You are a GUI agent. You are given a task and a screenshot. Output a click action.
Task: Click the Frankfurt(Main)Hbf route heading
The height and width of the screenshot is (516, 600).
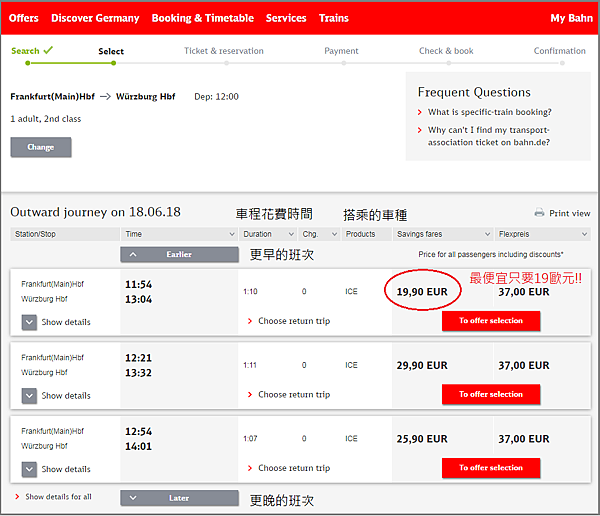[52, 96]
